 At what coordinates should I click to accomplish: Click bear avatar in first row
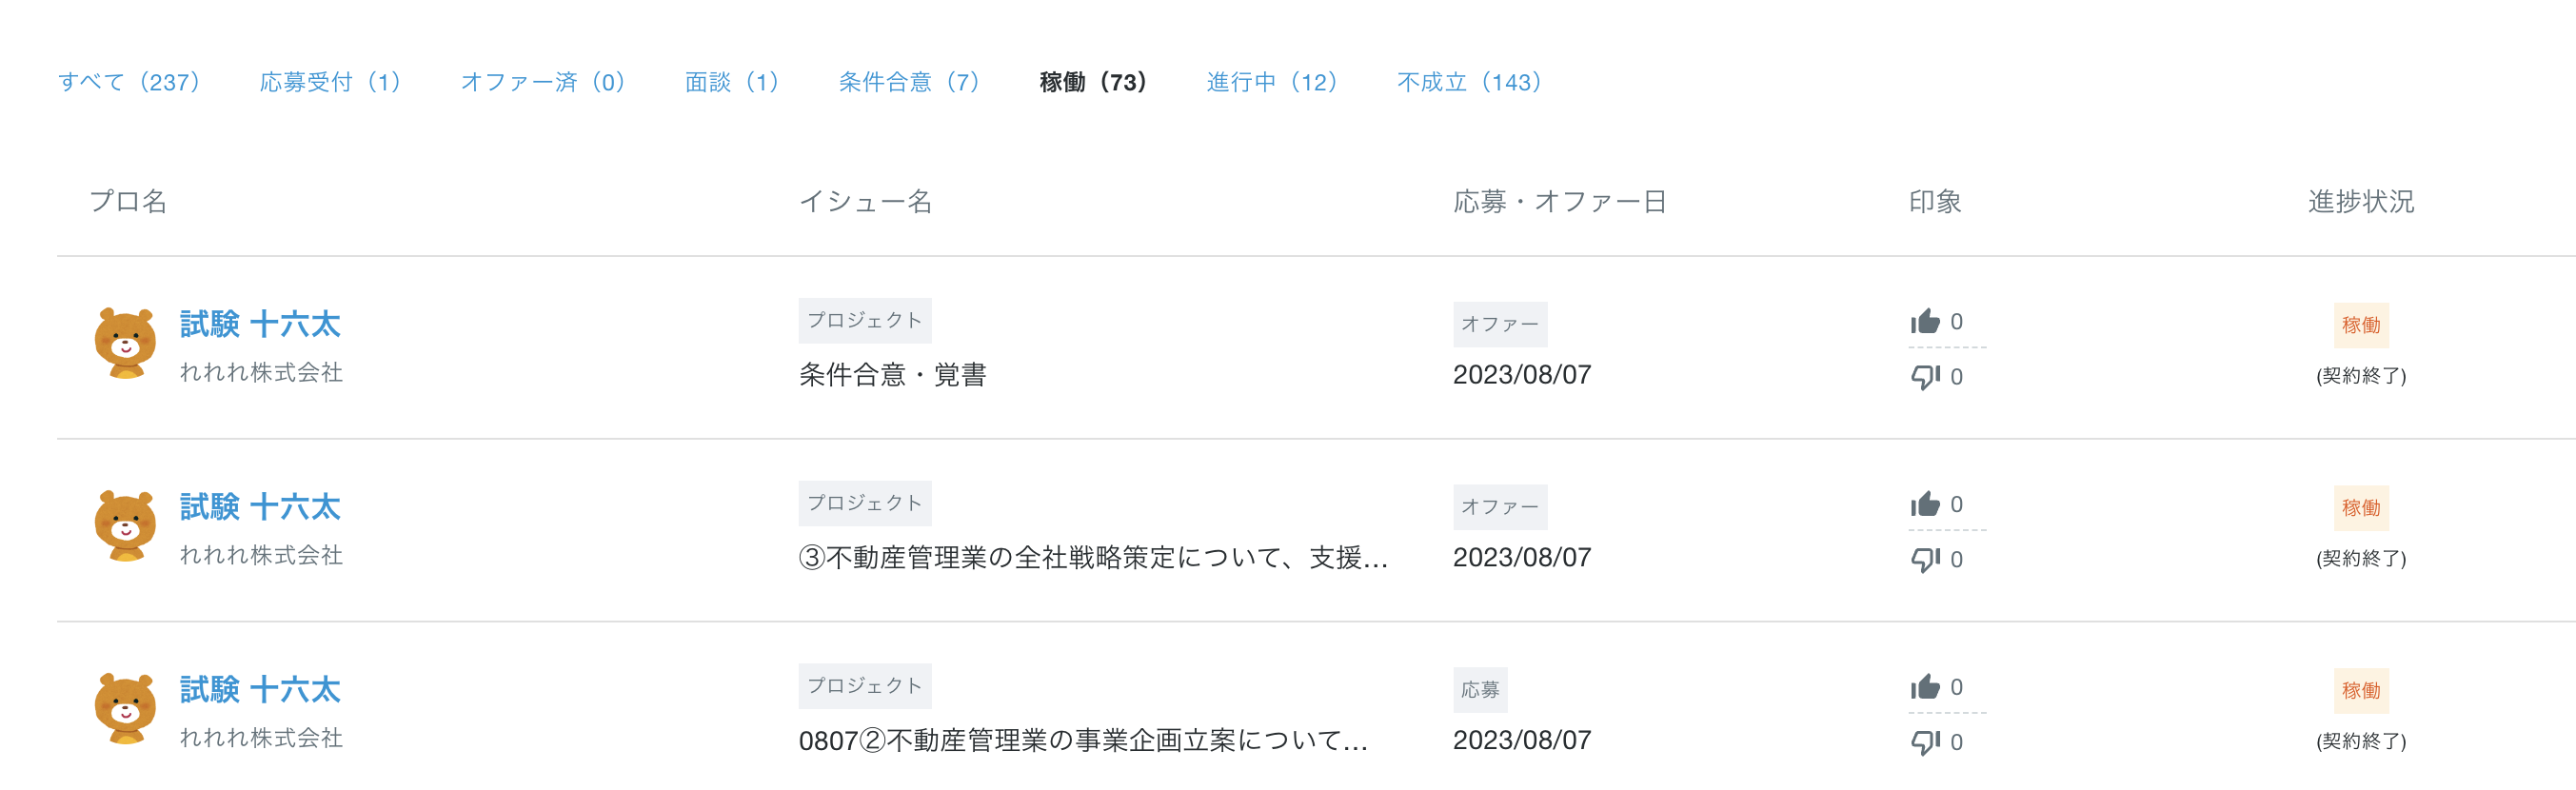(125, 343)
